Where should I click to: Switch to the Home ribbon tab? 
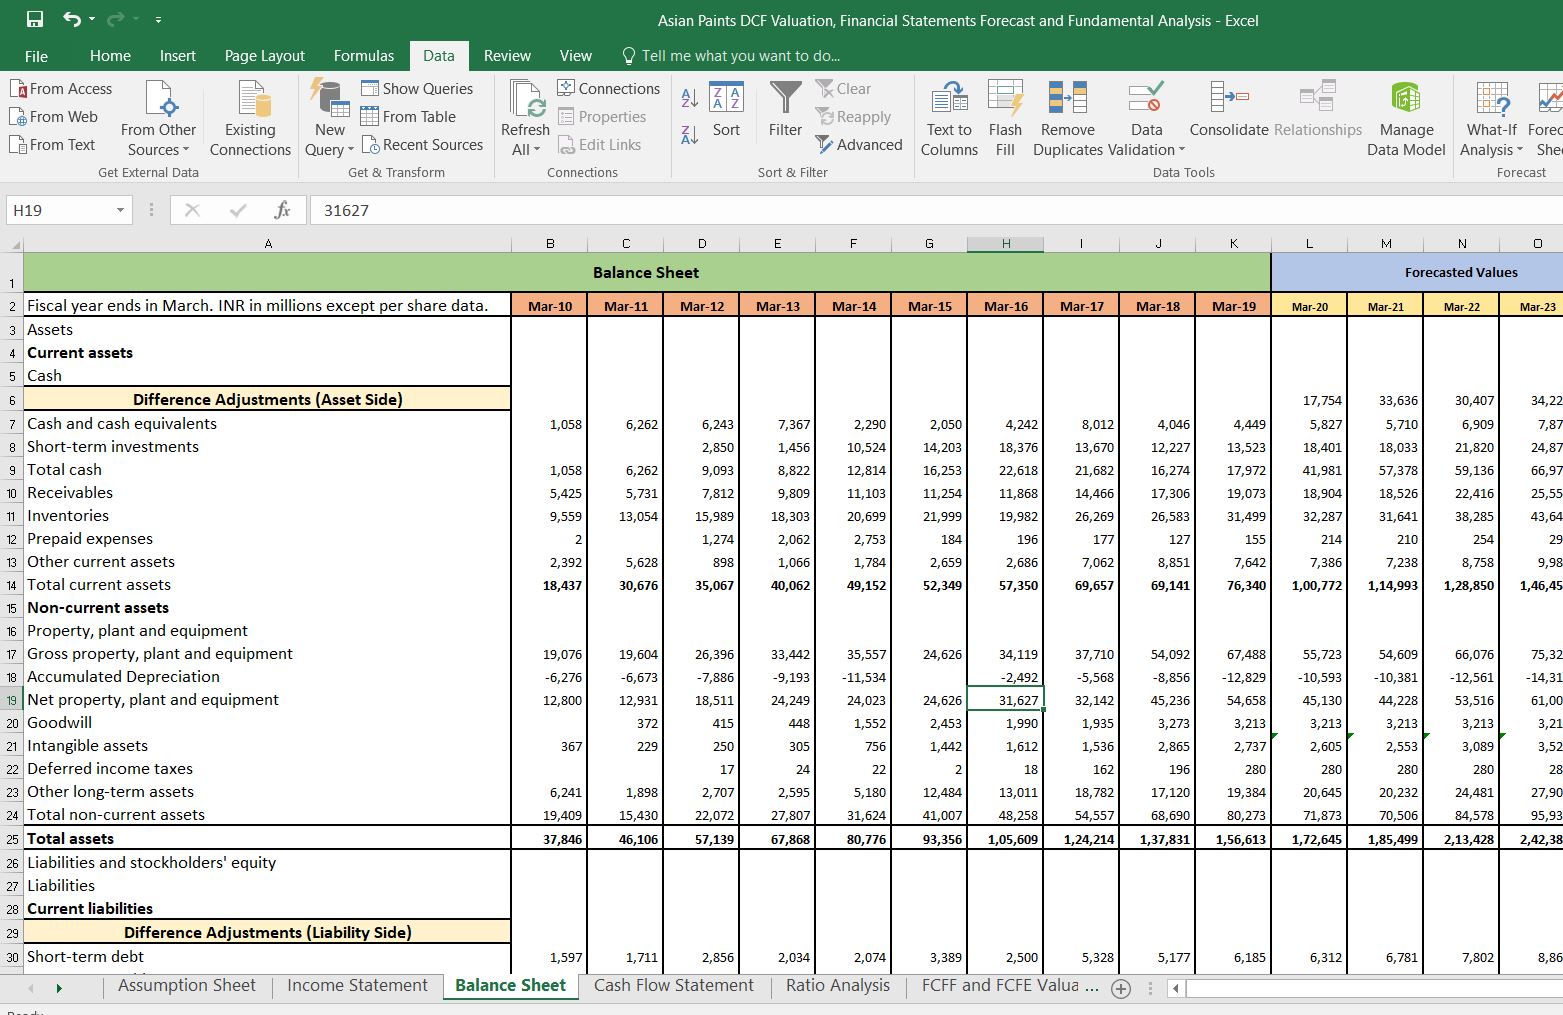coord(110,55)
